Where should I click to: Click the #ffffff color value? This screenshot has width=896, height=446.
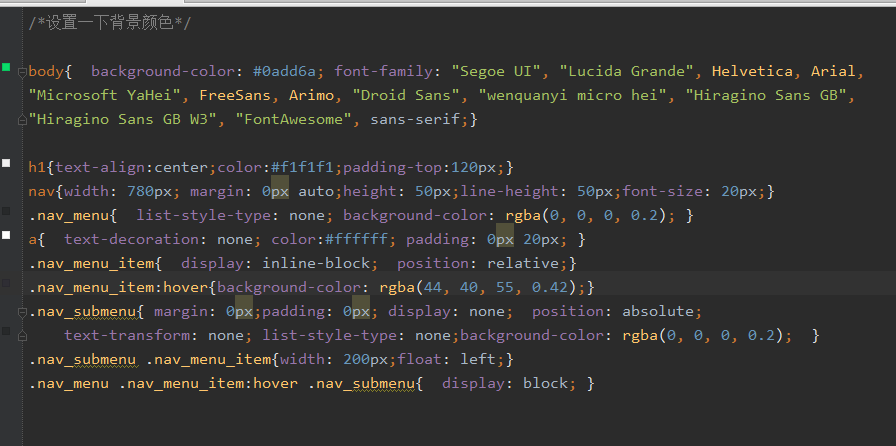(x=357, y=240)
